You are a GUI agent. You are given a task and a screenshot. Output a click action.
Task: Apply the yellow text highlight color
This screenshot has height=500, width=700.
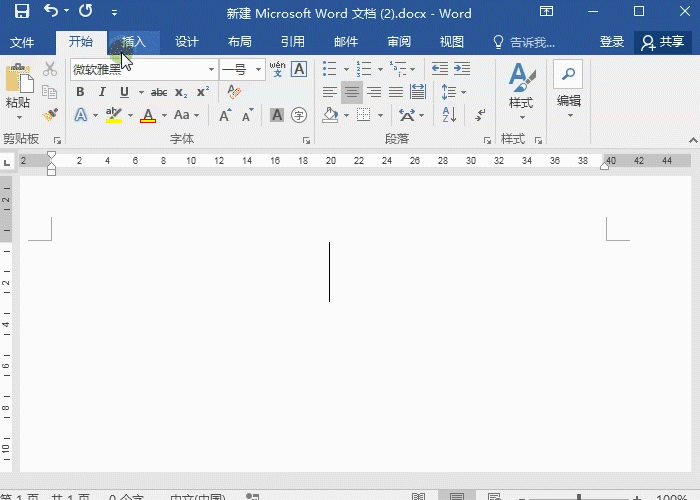[113, 115]
